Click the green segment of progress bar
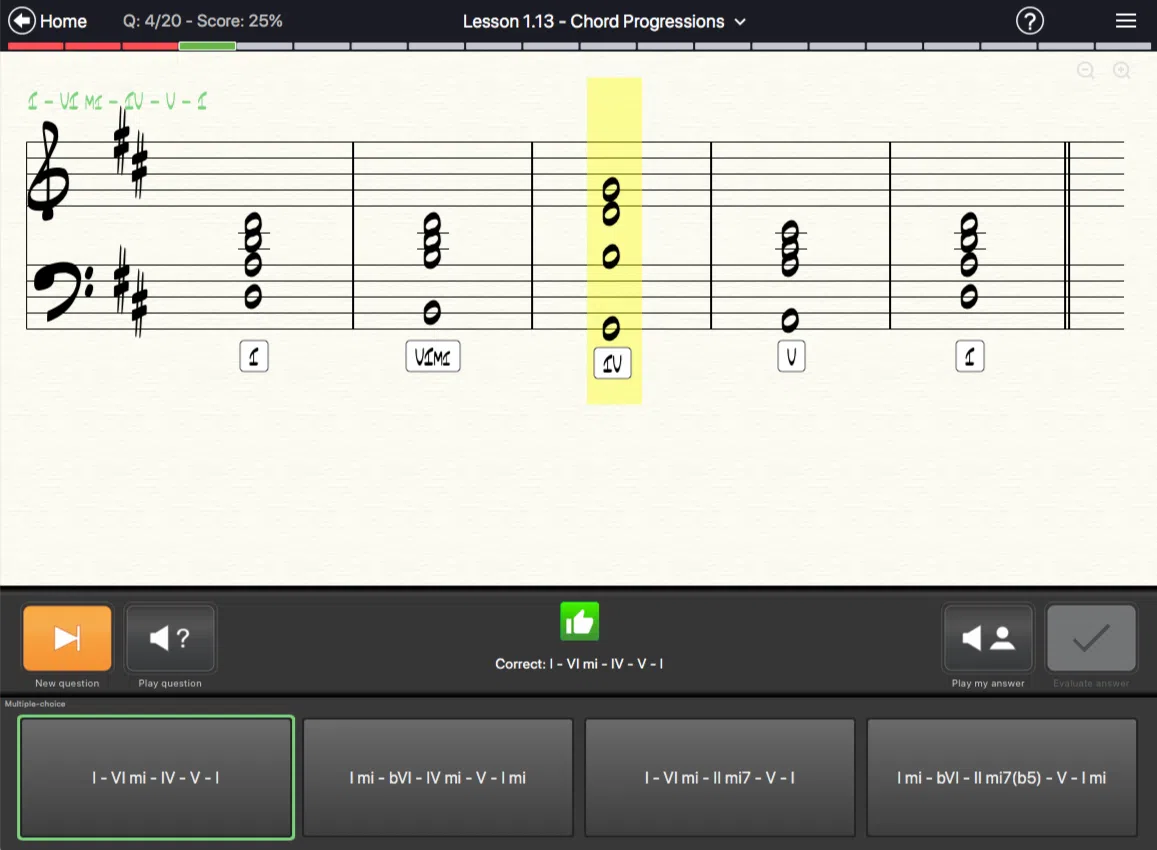Viewport: 1157px width, 850px height. pos(207,46)
